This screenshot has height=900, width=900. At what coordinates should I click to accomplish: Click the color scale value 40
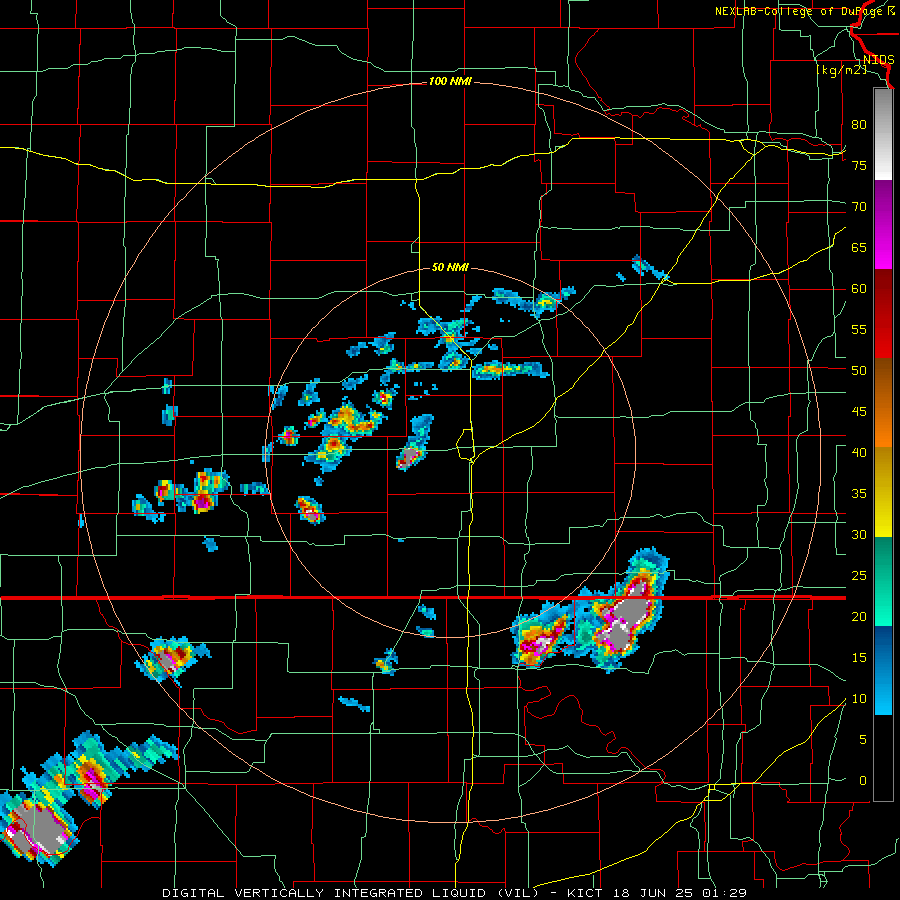coord(859,452)
